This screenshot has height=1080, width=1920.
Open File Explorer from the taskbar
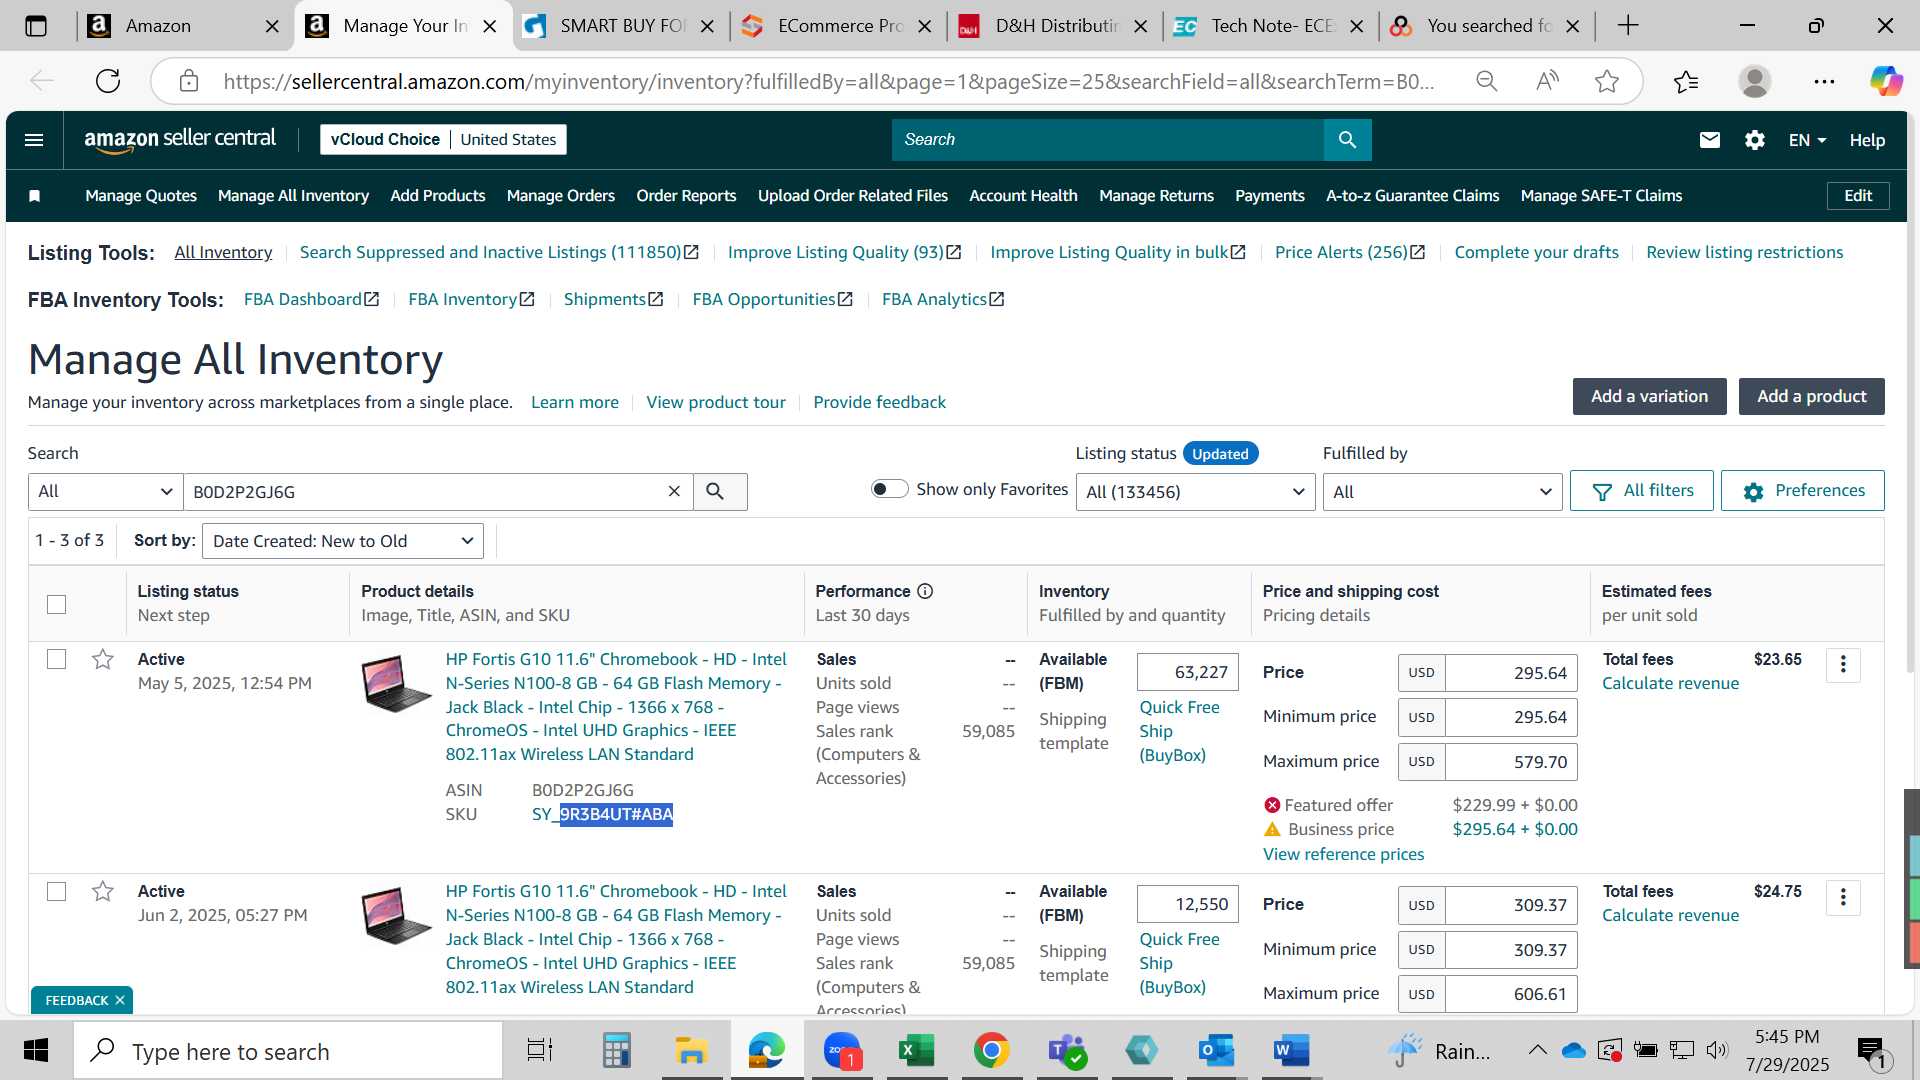[x=690, y=1051]
